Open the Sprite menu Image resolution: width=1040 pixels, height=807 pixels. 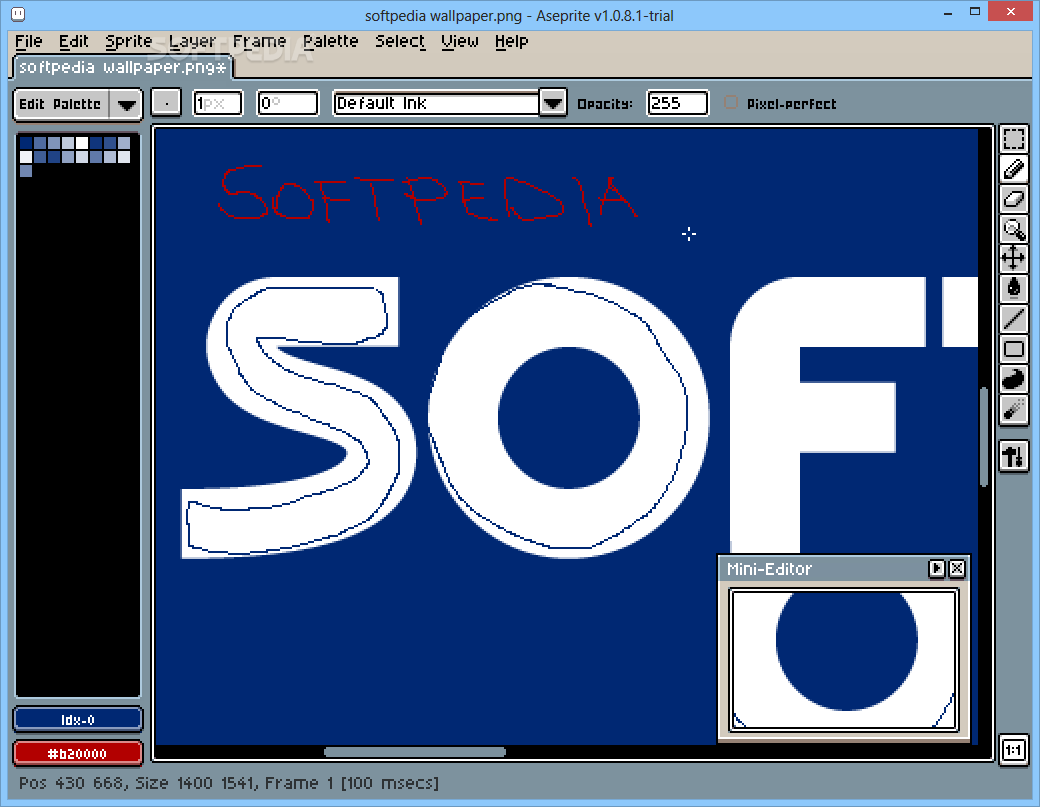point(129,41)
